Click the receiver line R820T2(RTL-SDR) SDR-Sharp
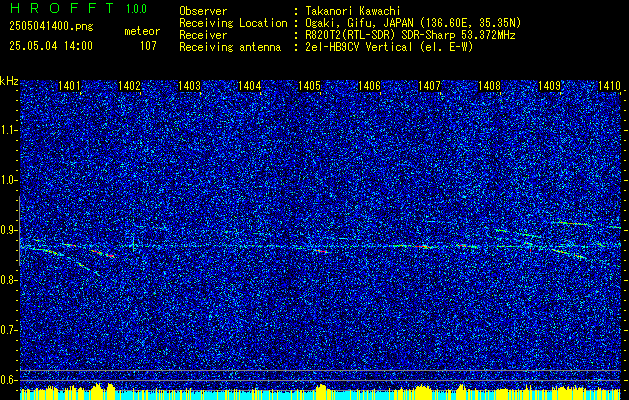Screen dimensions: 629x400 (382, 35)
